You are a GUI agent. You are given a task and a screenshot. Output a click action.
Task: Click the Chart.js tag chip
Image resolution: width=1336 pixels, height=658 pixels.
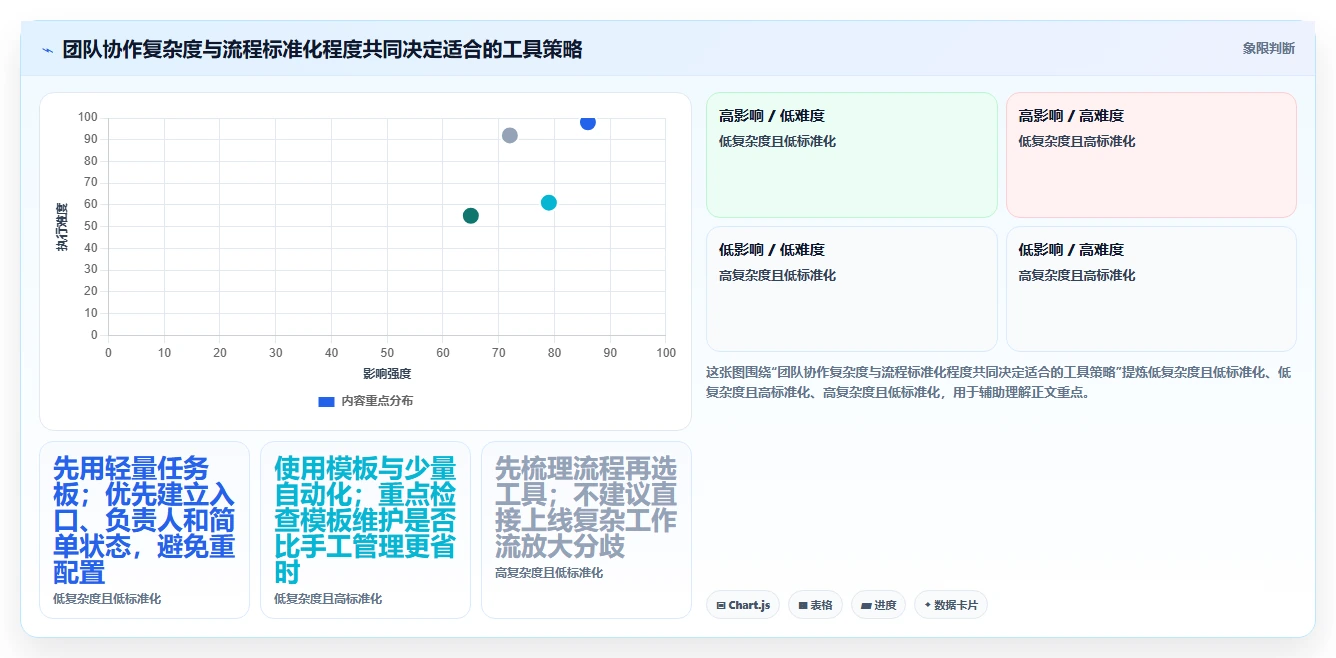pos(743,605)
